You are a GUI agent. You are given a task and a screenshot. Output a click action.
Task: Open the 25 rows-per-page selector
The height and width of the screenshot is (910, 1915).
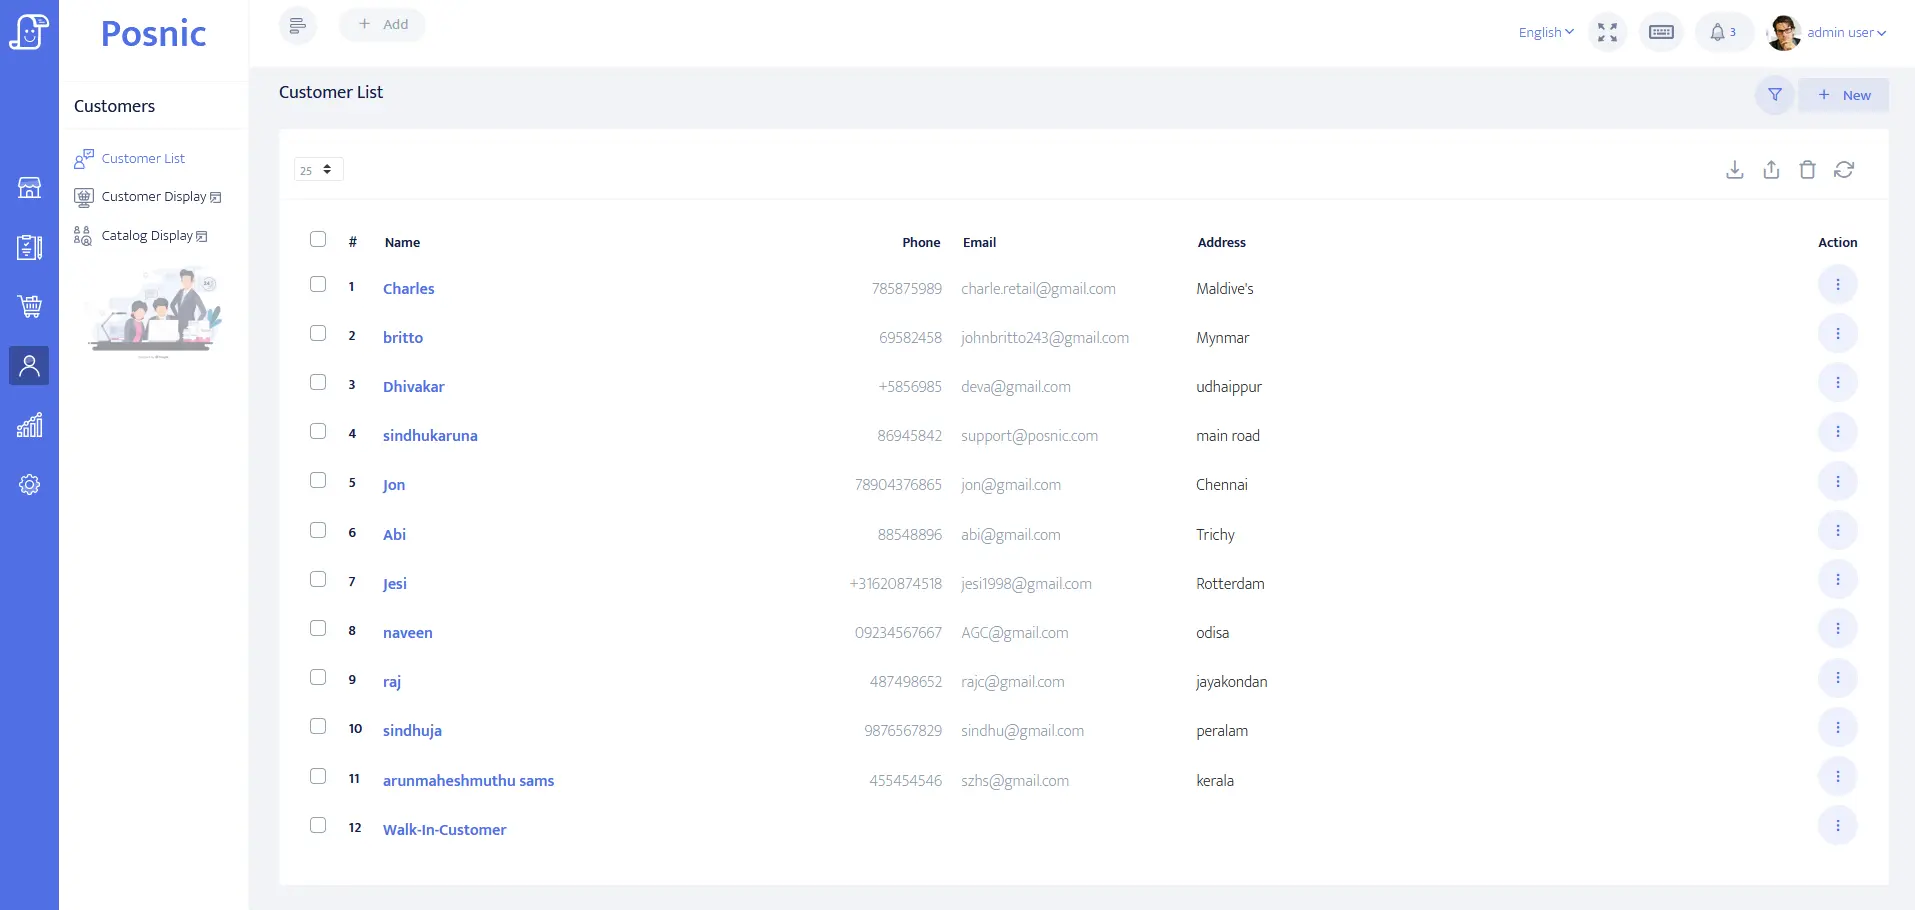click(x=318, y=170)
